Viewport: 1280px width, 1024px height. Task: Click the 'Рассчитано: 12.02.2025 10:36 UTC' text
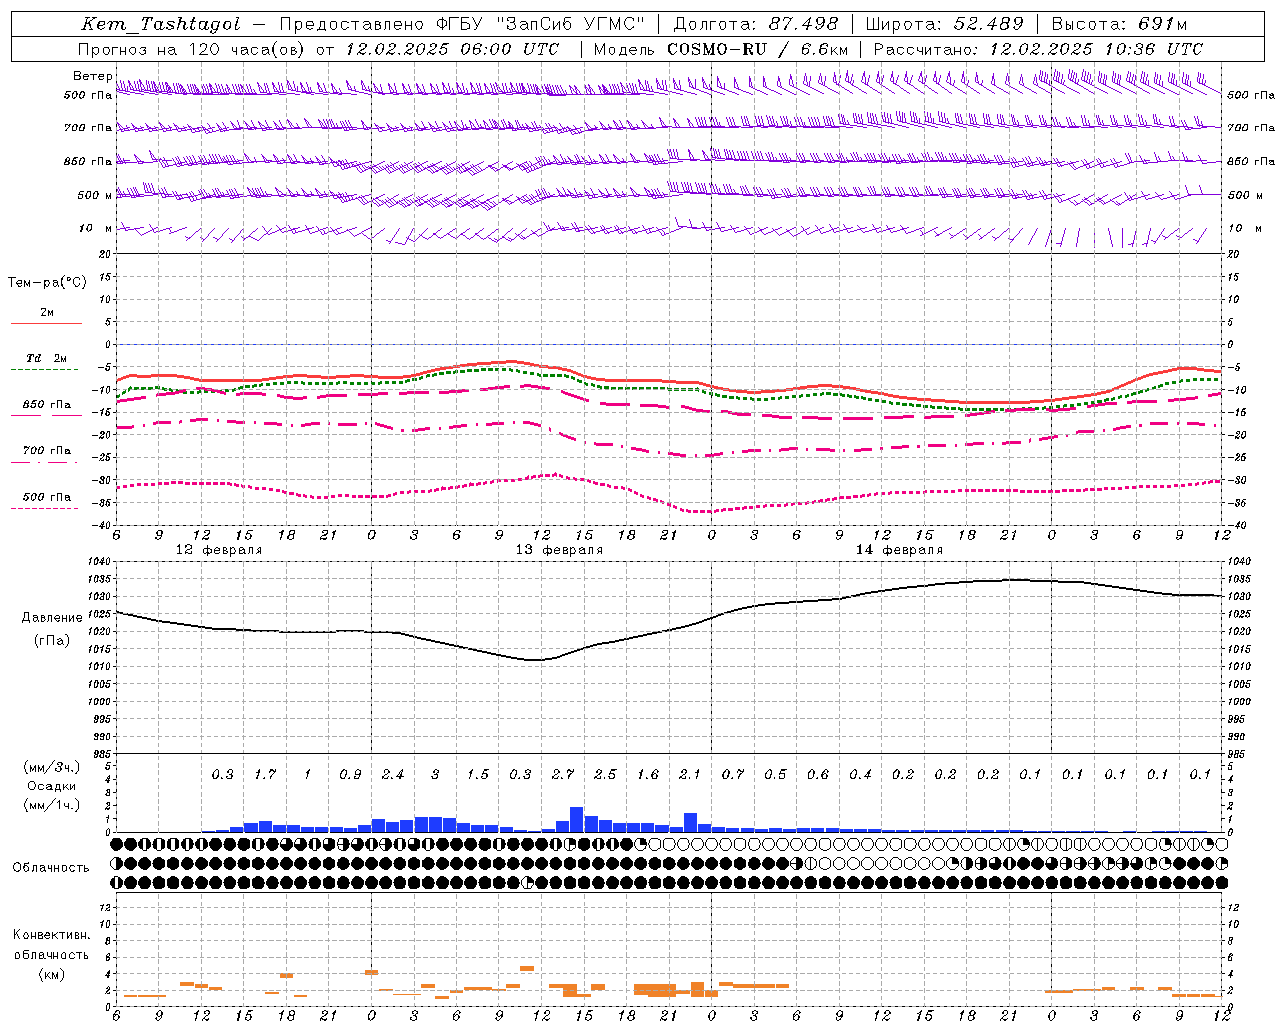(1038, 49)
